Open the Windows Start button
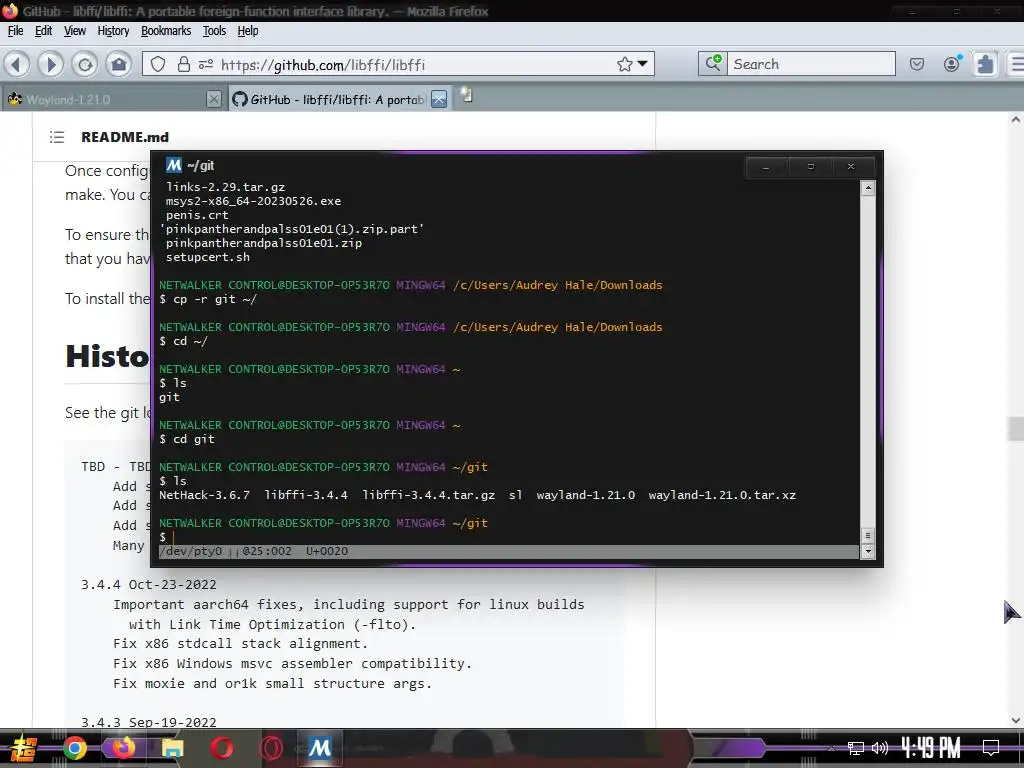This screenshot has height=768, width=1024. [x=22, y=748]
